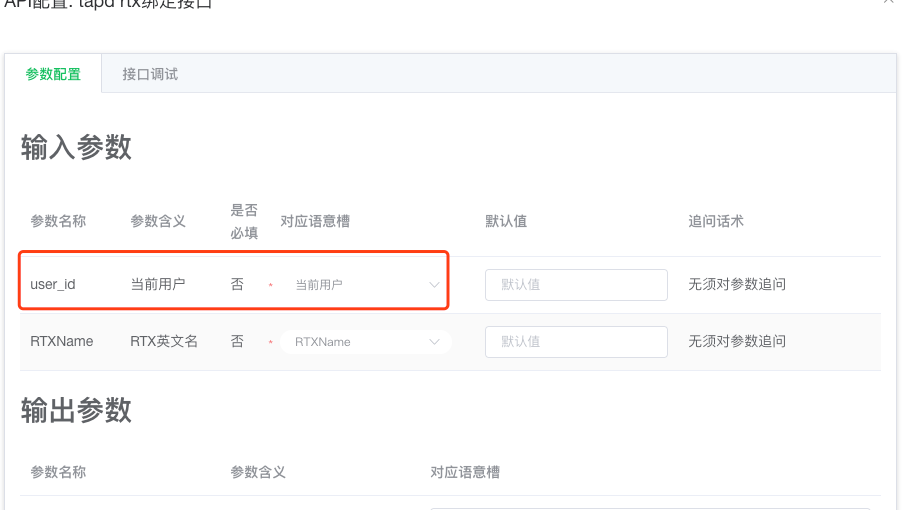Click the 参数名称 header under 输入参数
Screen dimensions: 914x510
(58, 221)
